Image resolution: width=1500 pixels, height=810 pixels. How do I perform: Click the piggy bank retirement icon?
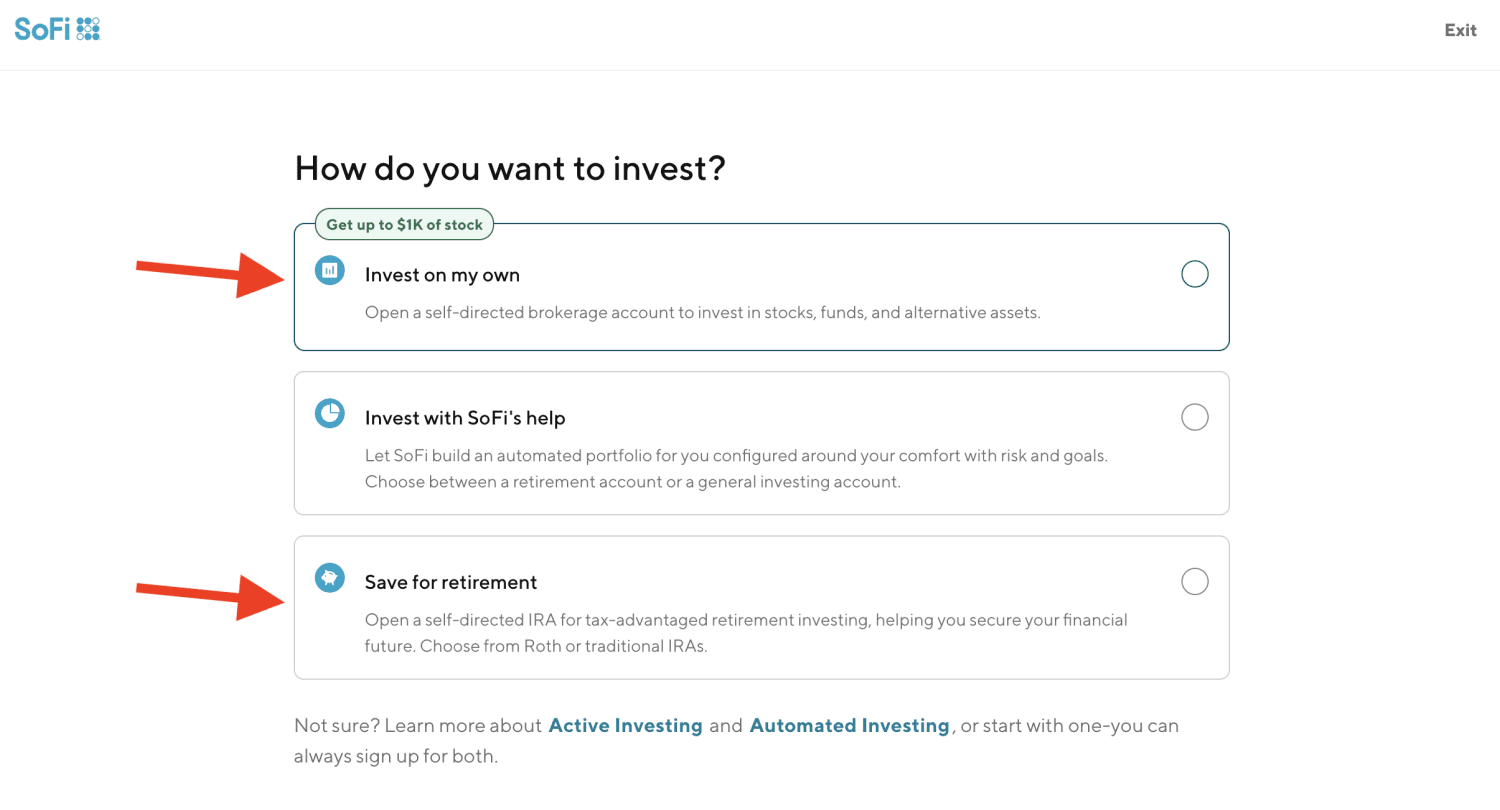coord(330,578)
